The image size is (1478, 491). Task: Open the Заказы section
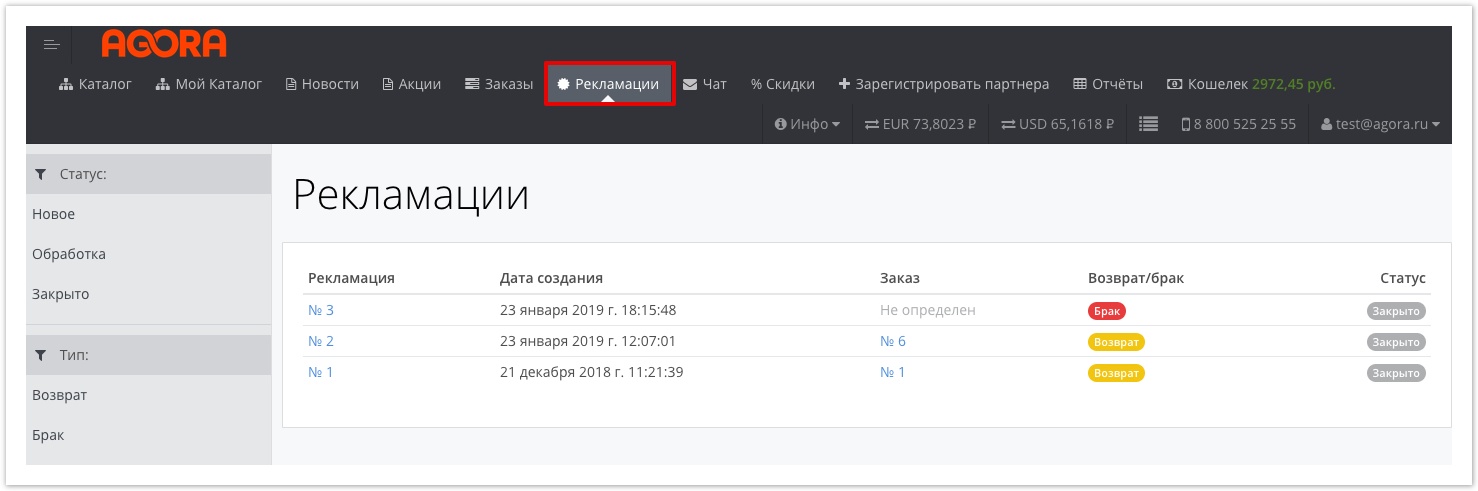tap(499, 84)
